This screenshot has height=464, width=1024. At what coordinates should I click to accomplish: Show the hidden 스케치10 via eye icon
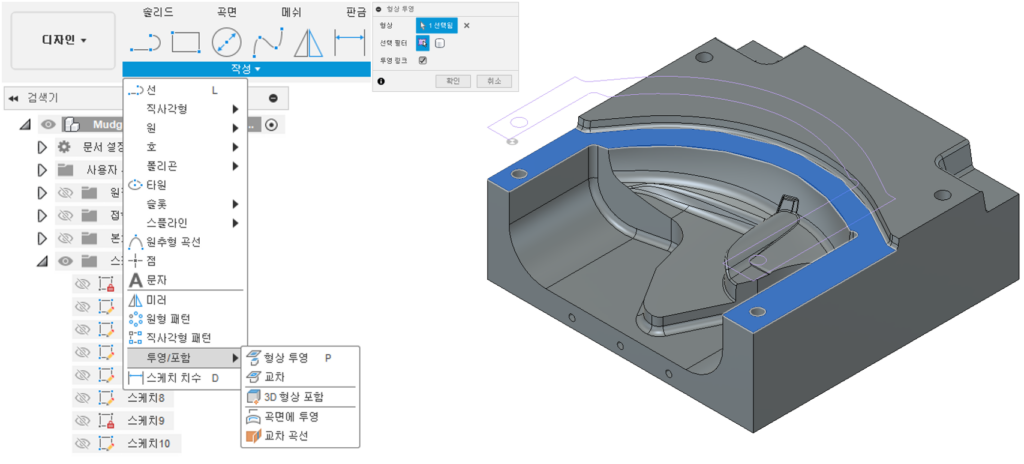82,443
